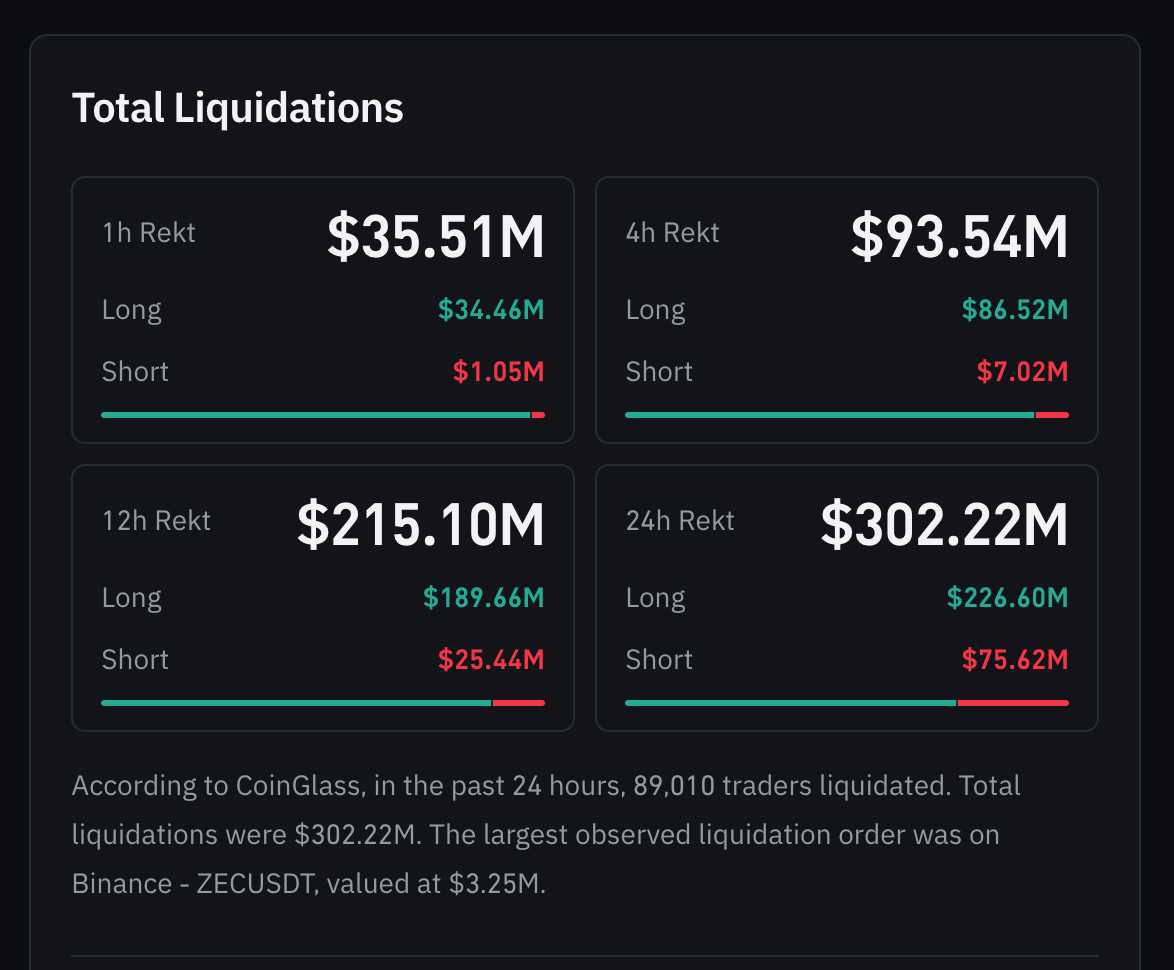Screen dimensions: 1174x970
Task: Select the 24h Rekt label
Action: click(x=680, y=521)
